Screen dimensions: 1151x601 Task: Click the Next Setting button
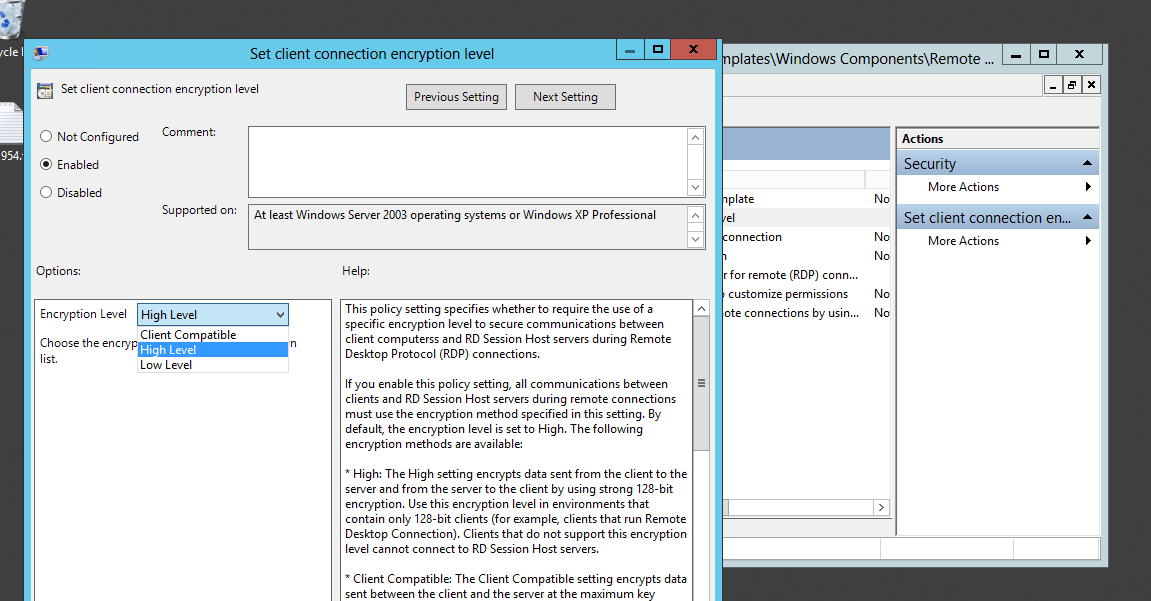coord(565,97)
